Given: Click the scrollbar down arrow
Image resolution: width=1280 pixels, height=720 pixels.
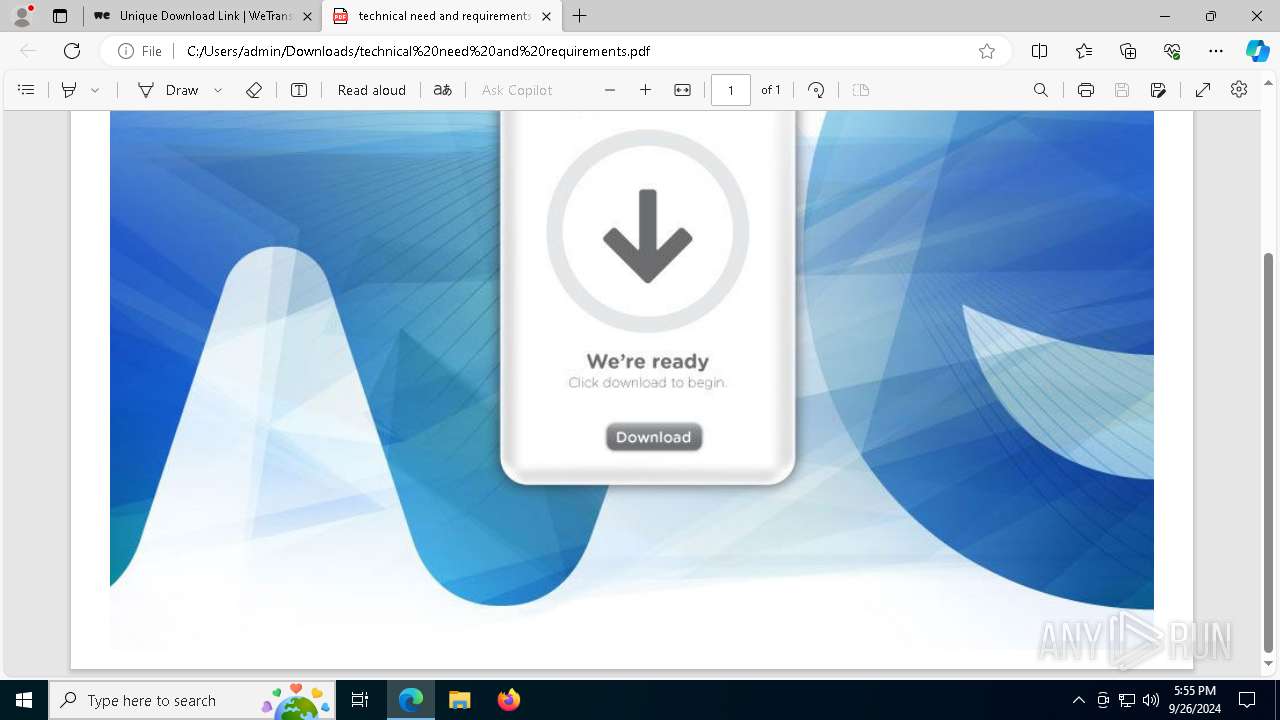Looking at the screenshot, I should click(1269, 663).
